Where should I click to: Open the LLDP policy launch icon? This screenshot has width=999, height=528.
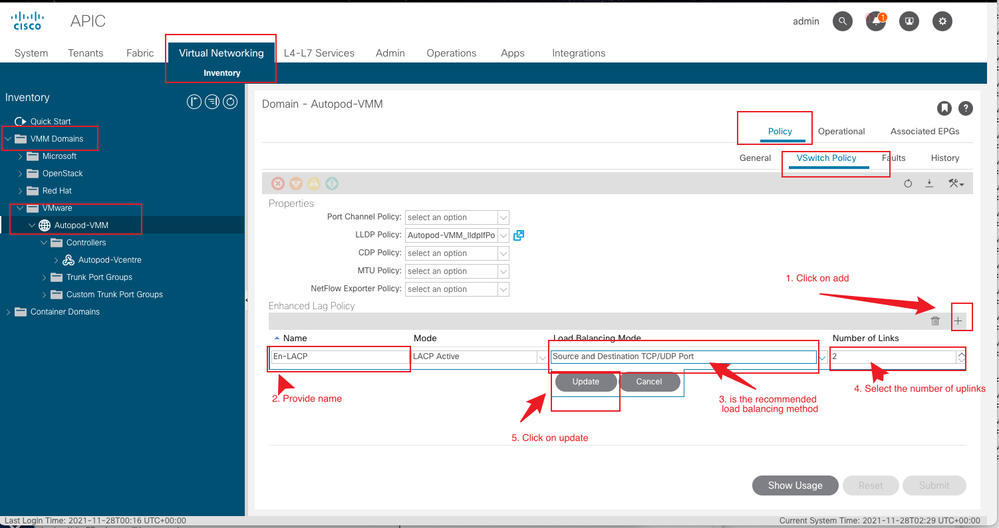519,235
